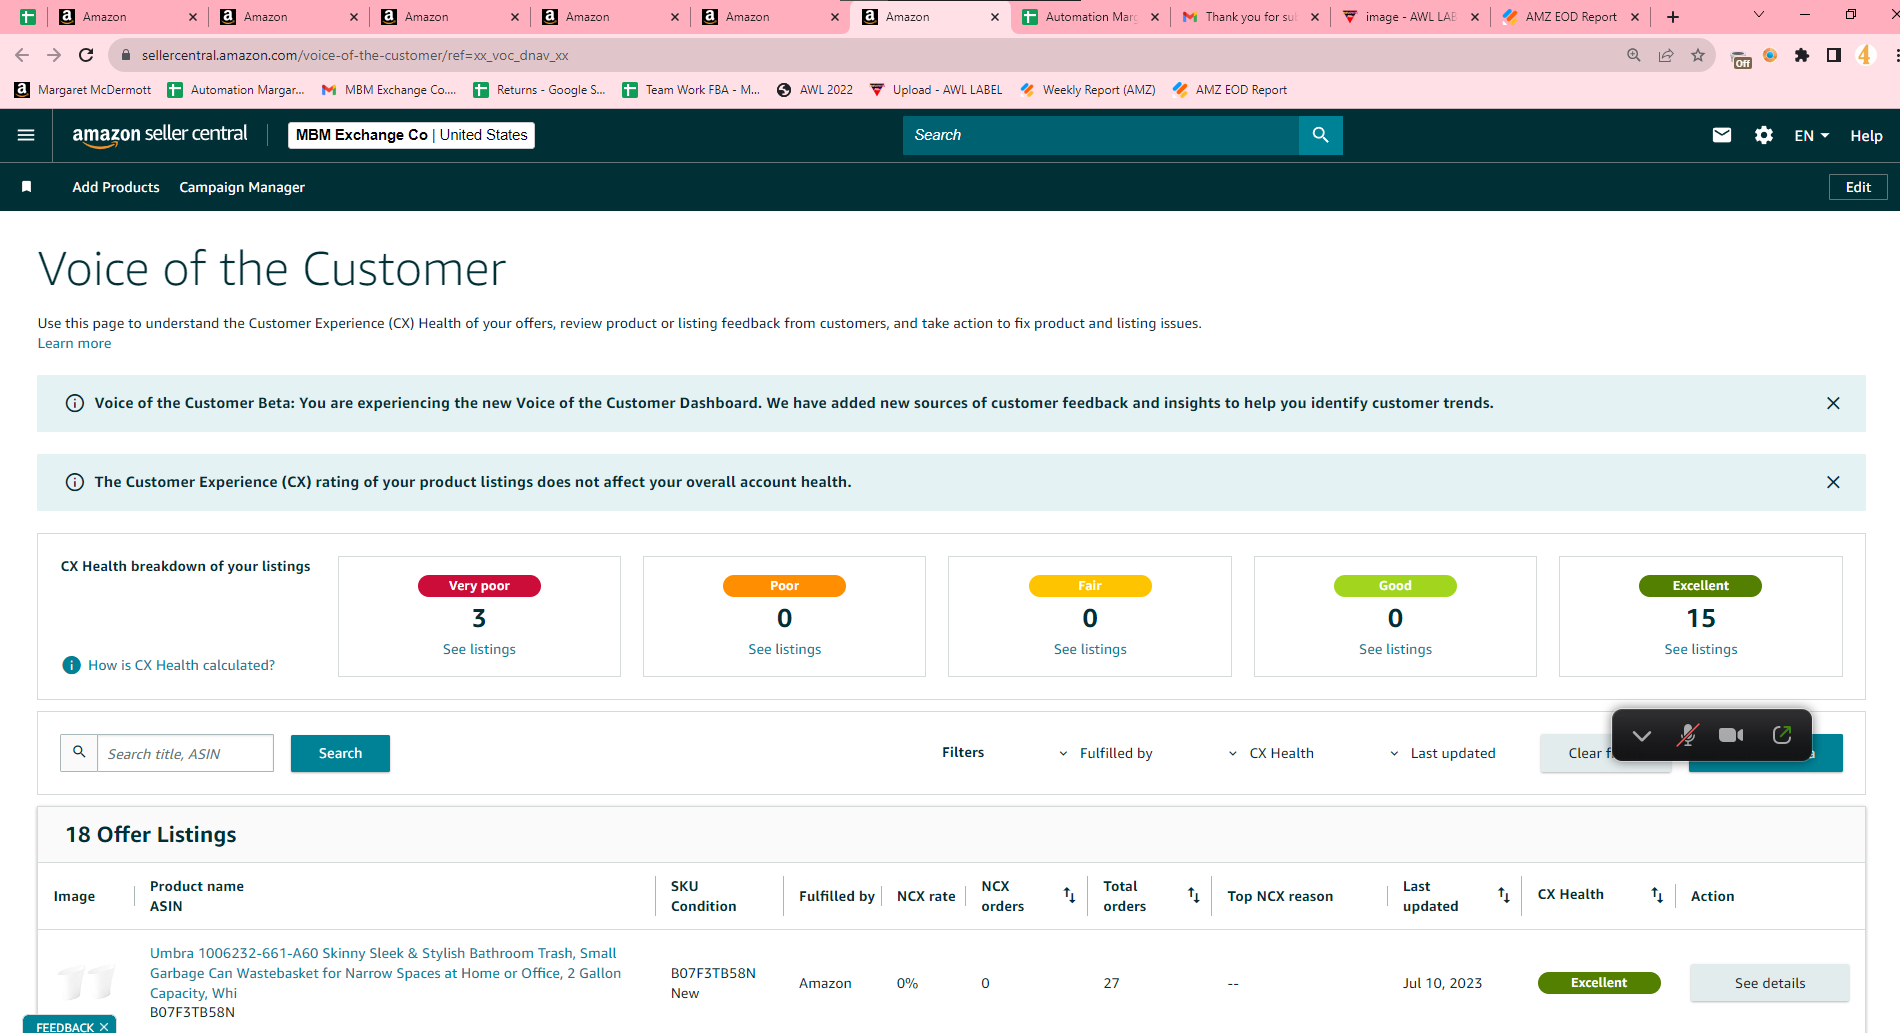Focus the Seller Central top search box
The height and width of the screenshot is (1033, 1900).
[1100, 135]
